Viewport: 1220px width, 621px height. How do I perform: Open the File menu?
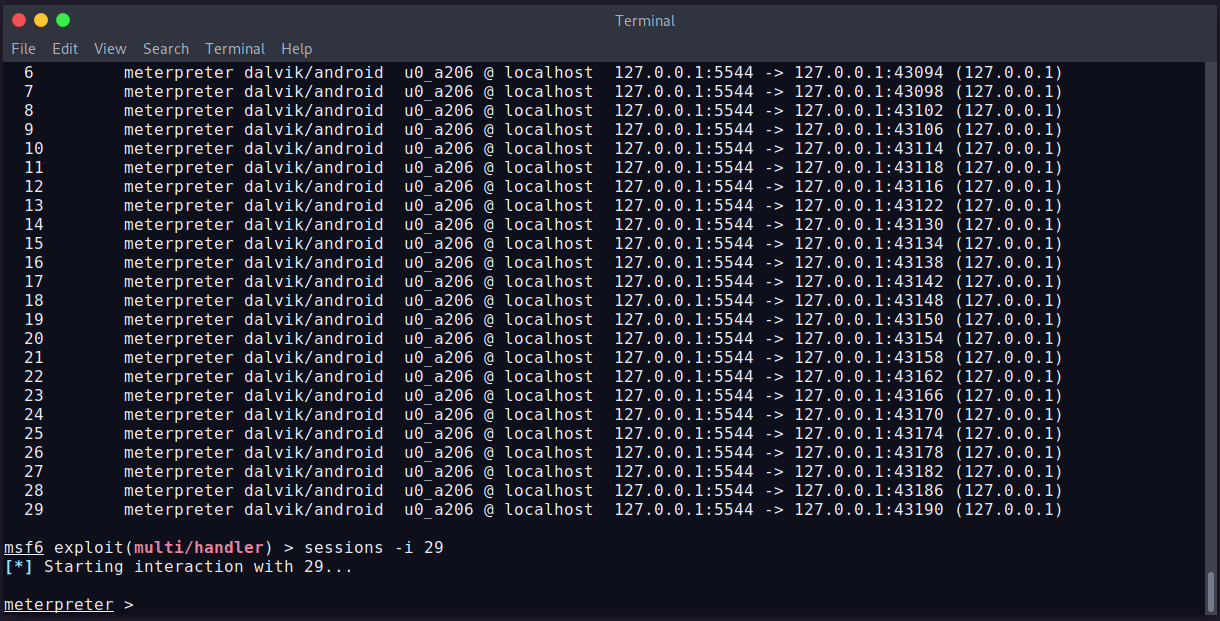coord(23,48)
